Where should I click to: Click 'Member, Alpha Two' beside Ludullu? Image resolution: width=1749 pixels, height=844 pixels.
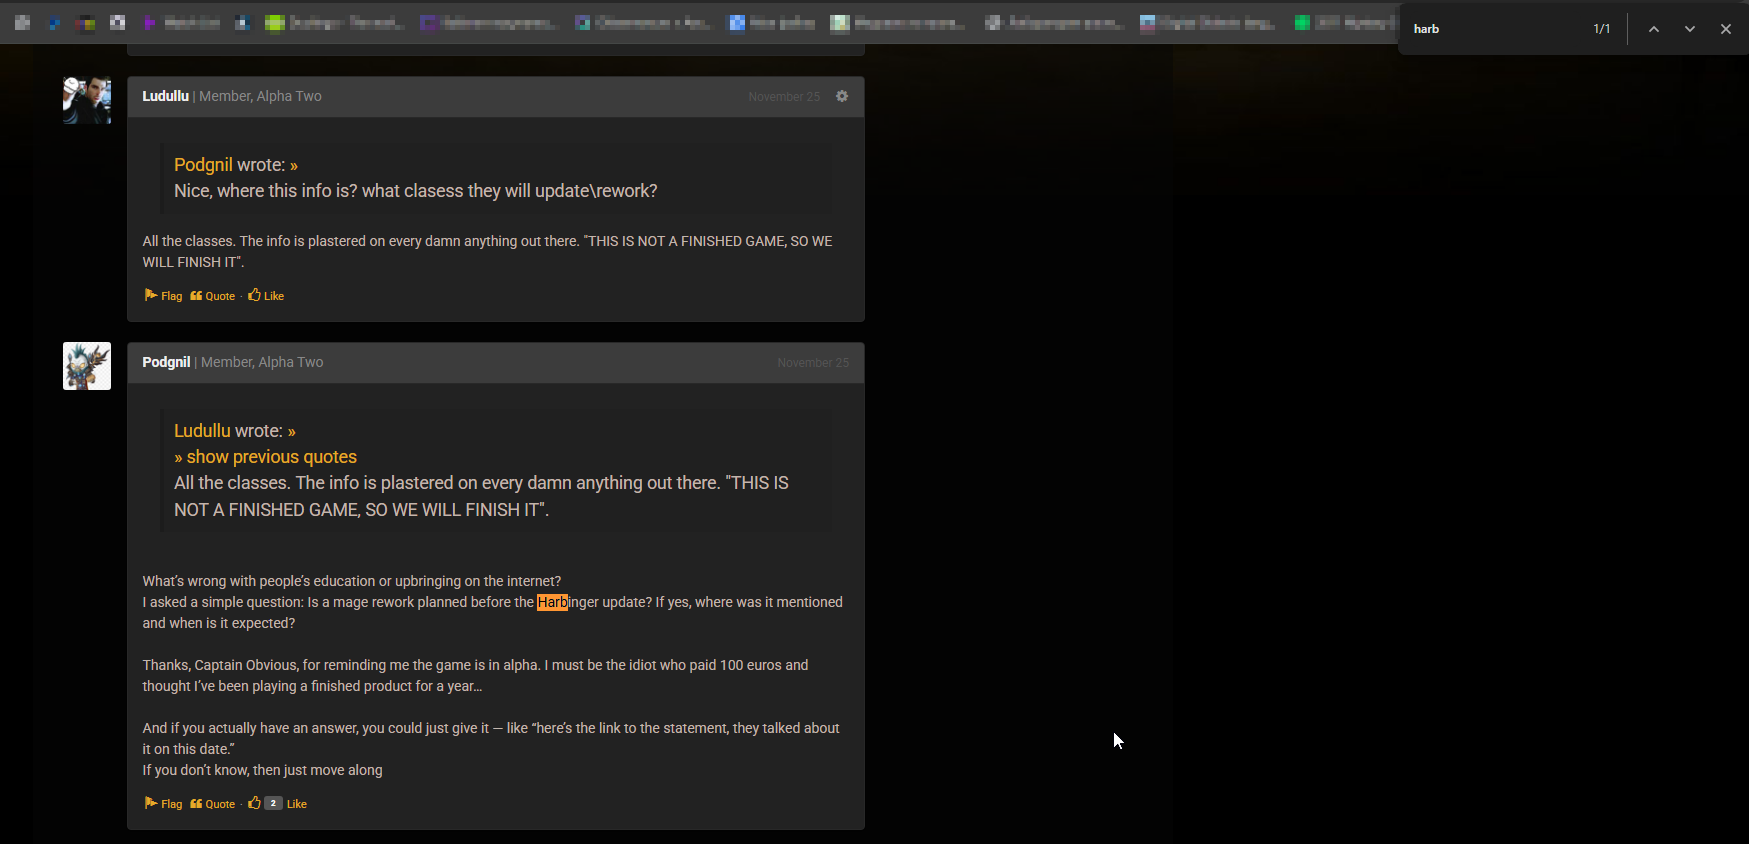(x=260, y=96)
